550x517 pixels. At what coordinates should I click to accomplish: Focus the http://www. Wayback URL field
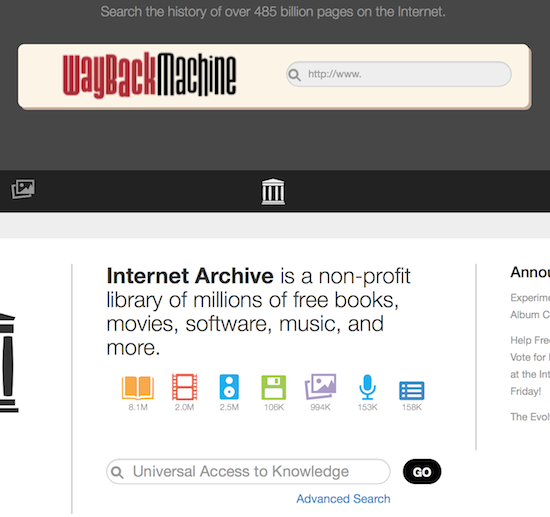click(x=398, y=74)
